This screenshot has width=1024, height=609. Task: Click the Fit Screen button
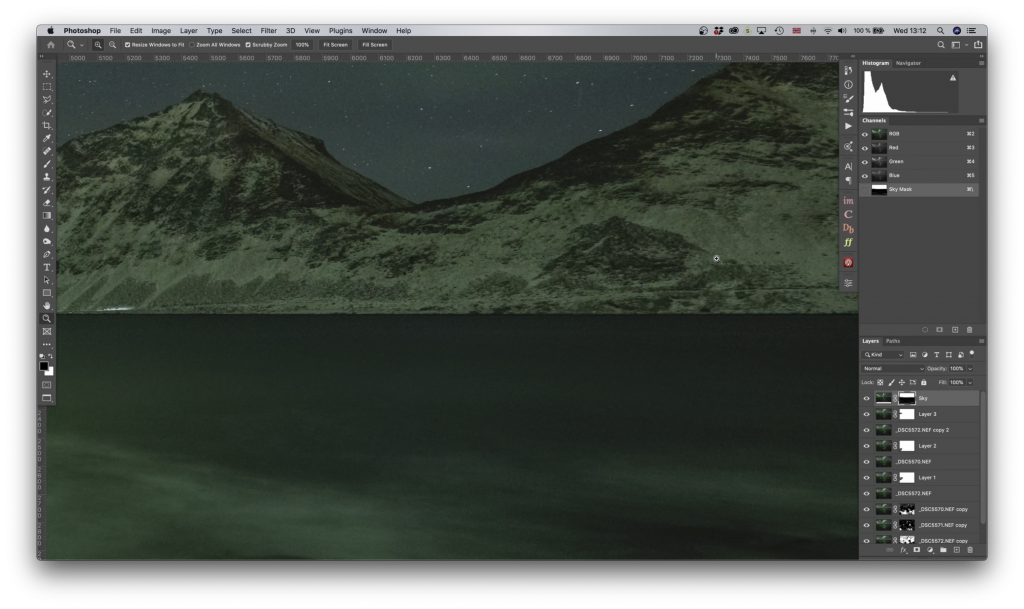click(335, 45)
